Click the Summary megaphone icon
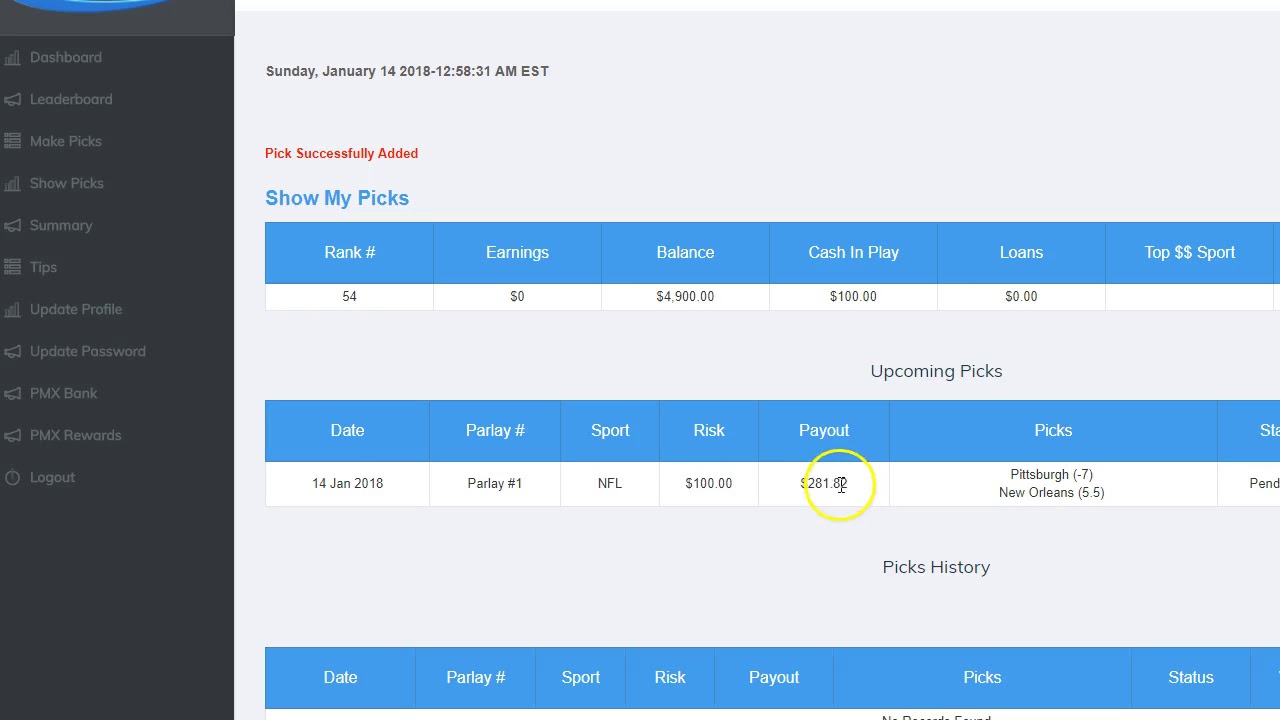 point(12,226)
